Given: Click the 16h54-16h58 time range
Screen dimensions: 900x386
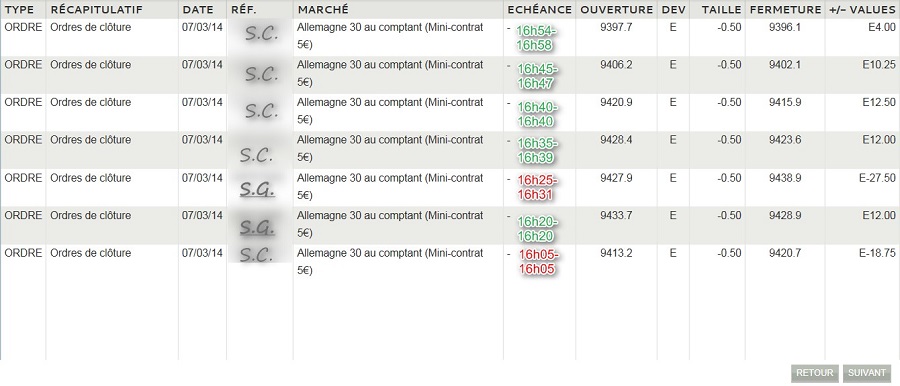Looking at the screenshot, I should (x=536, y=38).
